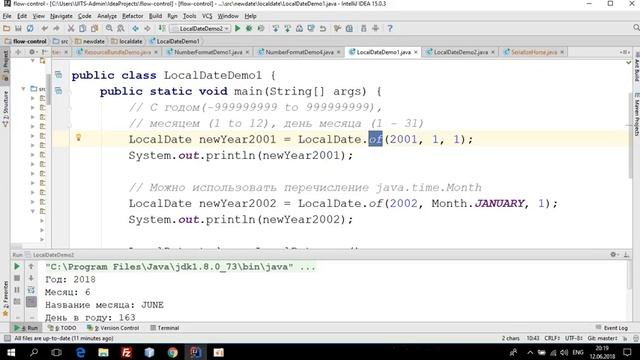Click the VCS Update Project icon
This screenshot has width=640, height=360.
coord(276,29)
